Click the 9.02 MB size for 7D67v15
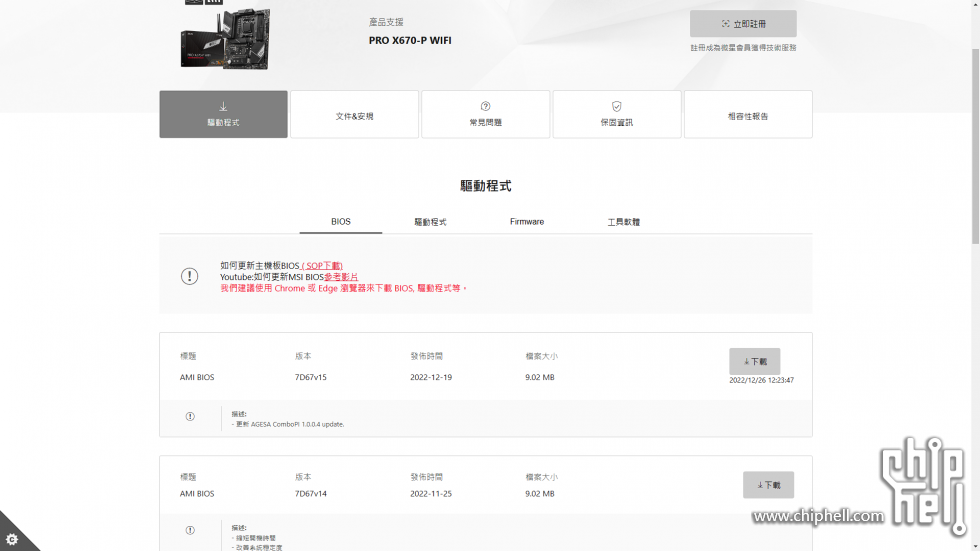The image size is (980, 551). click(x=539, y=377)
